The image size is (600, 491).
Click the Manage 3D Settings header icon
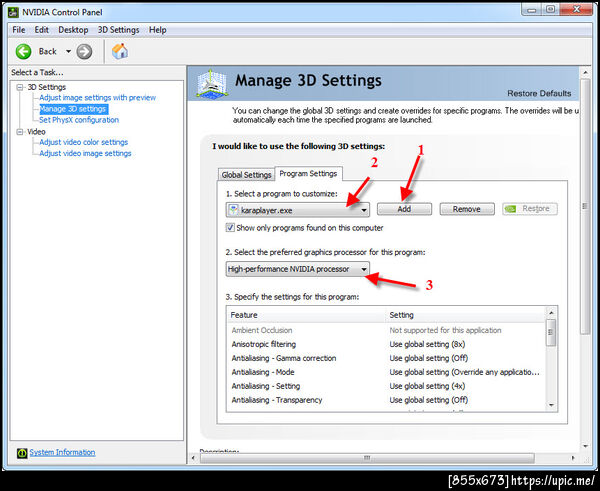click(212, 83)
